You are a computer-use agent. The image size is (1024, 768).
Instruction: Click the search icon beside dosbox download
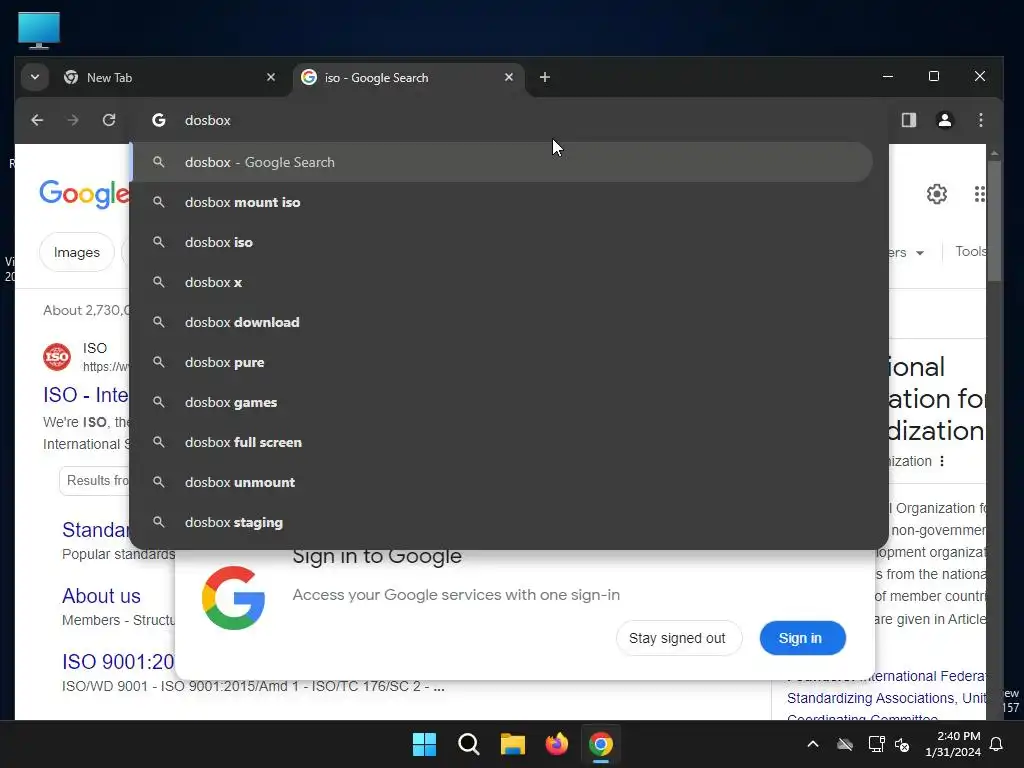(159, 322)
